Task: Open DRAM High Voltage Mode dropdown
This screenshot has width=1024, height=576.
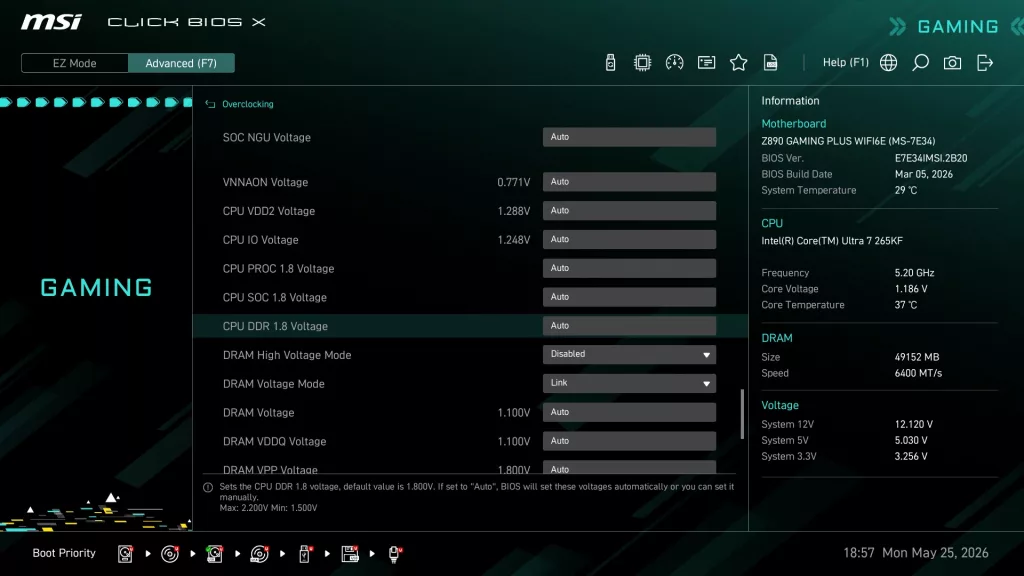Action: pos(629,355)
